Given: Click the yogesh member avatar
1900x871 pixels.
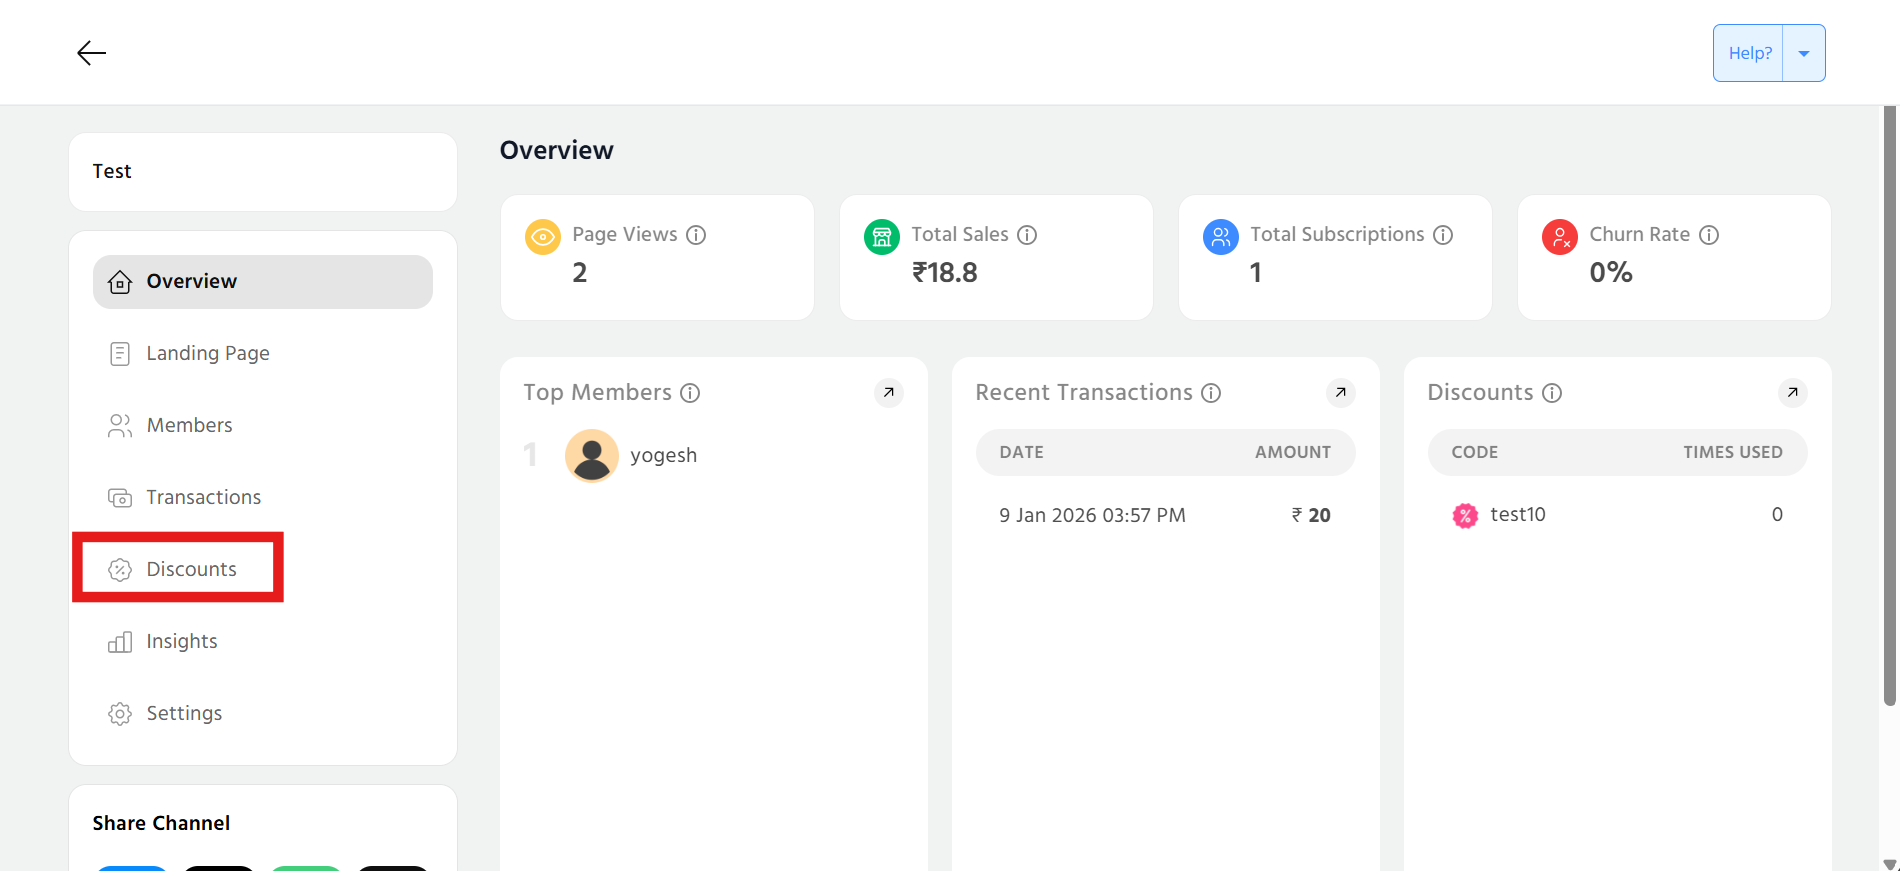Looking at the screenshot, I should (x=592, y=456).
